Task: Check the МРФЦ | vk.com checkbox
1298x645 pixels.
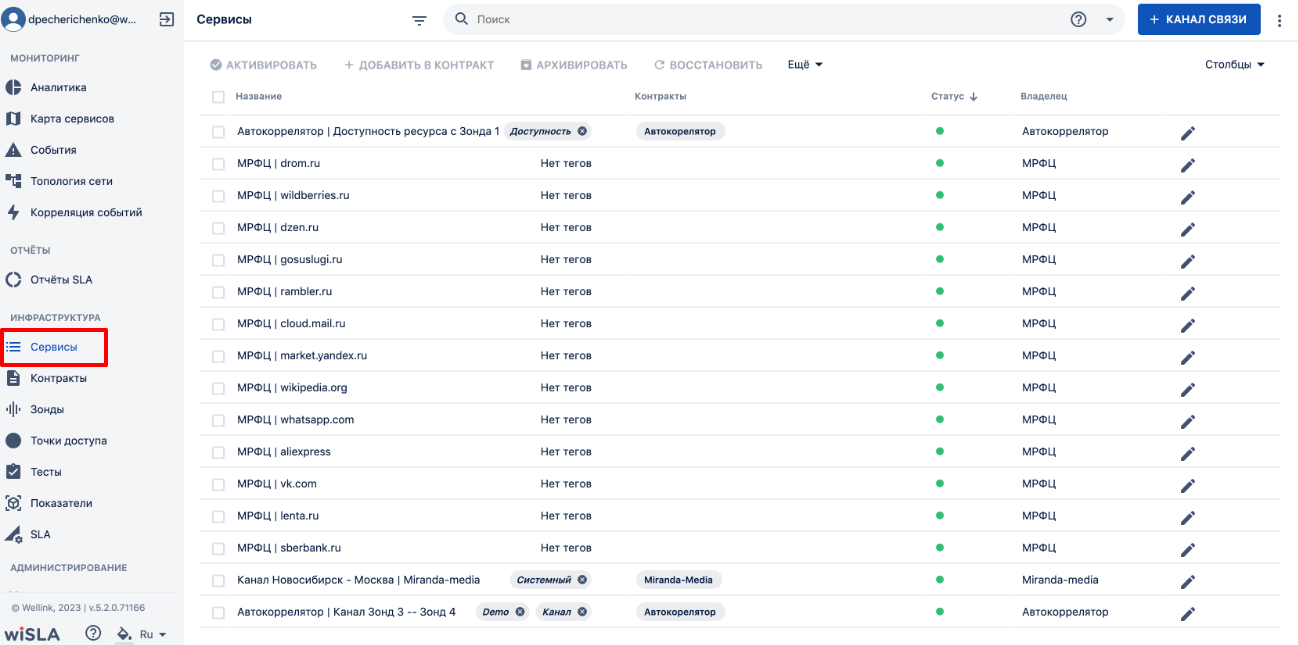Action: [x=218, y=484]
